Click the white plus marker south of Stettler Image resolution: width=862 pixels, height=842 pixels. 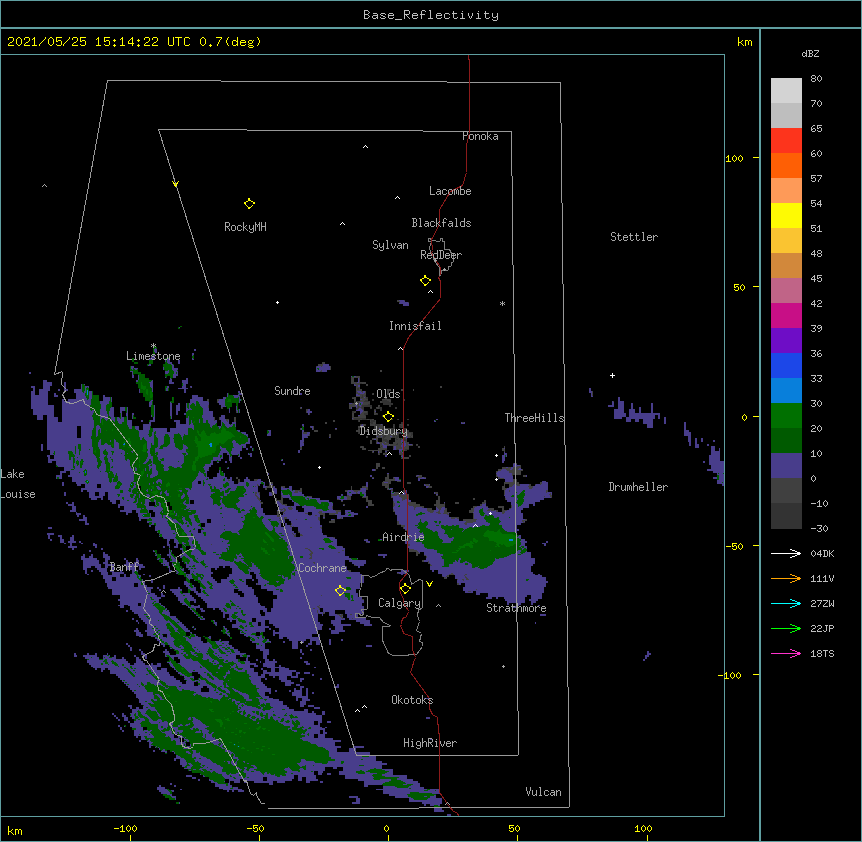click(x=612, y=375)
